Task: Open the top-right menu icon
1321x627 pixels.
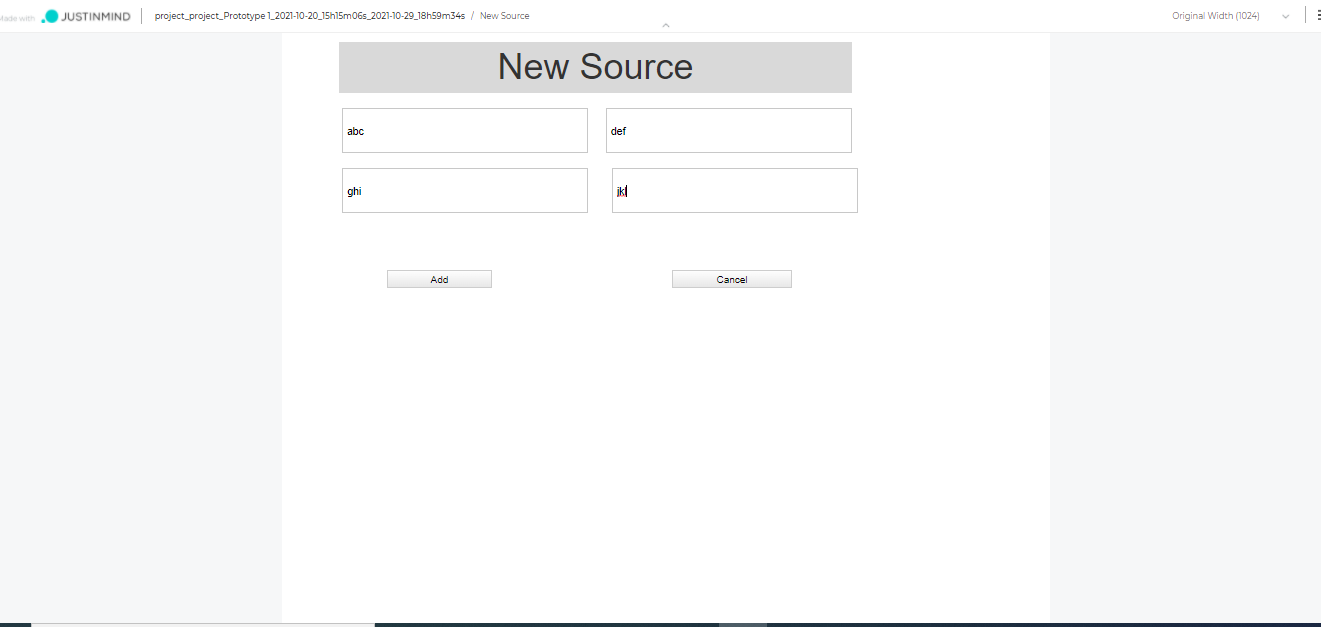Action: (1316, 16)
